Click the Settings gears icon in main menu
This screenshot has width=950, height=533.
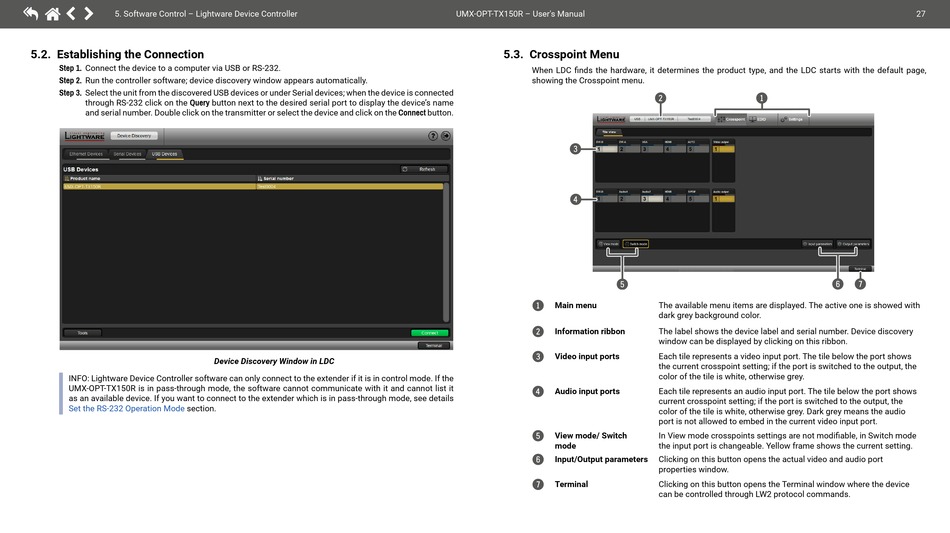[x=783, y=119]
